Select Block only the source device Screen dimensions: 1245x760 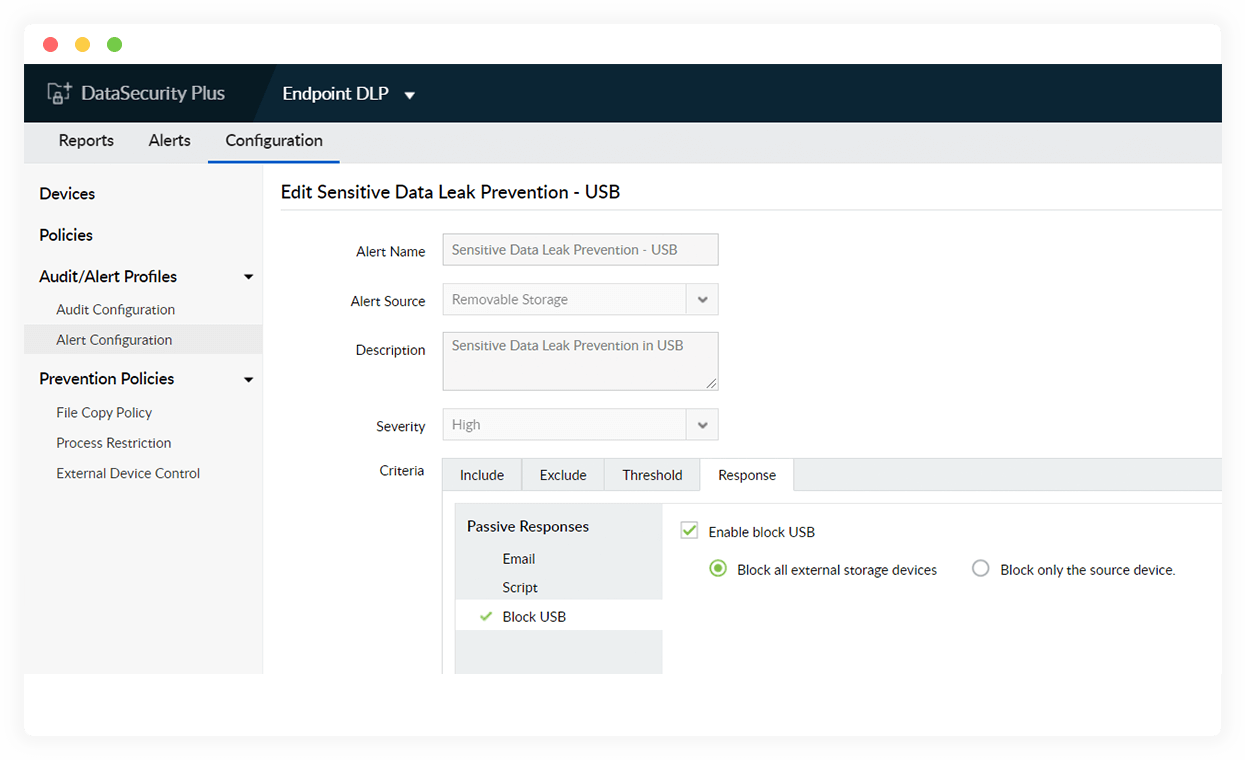981,569
